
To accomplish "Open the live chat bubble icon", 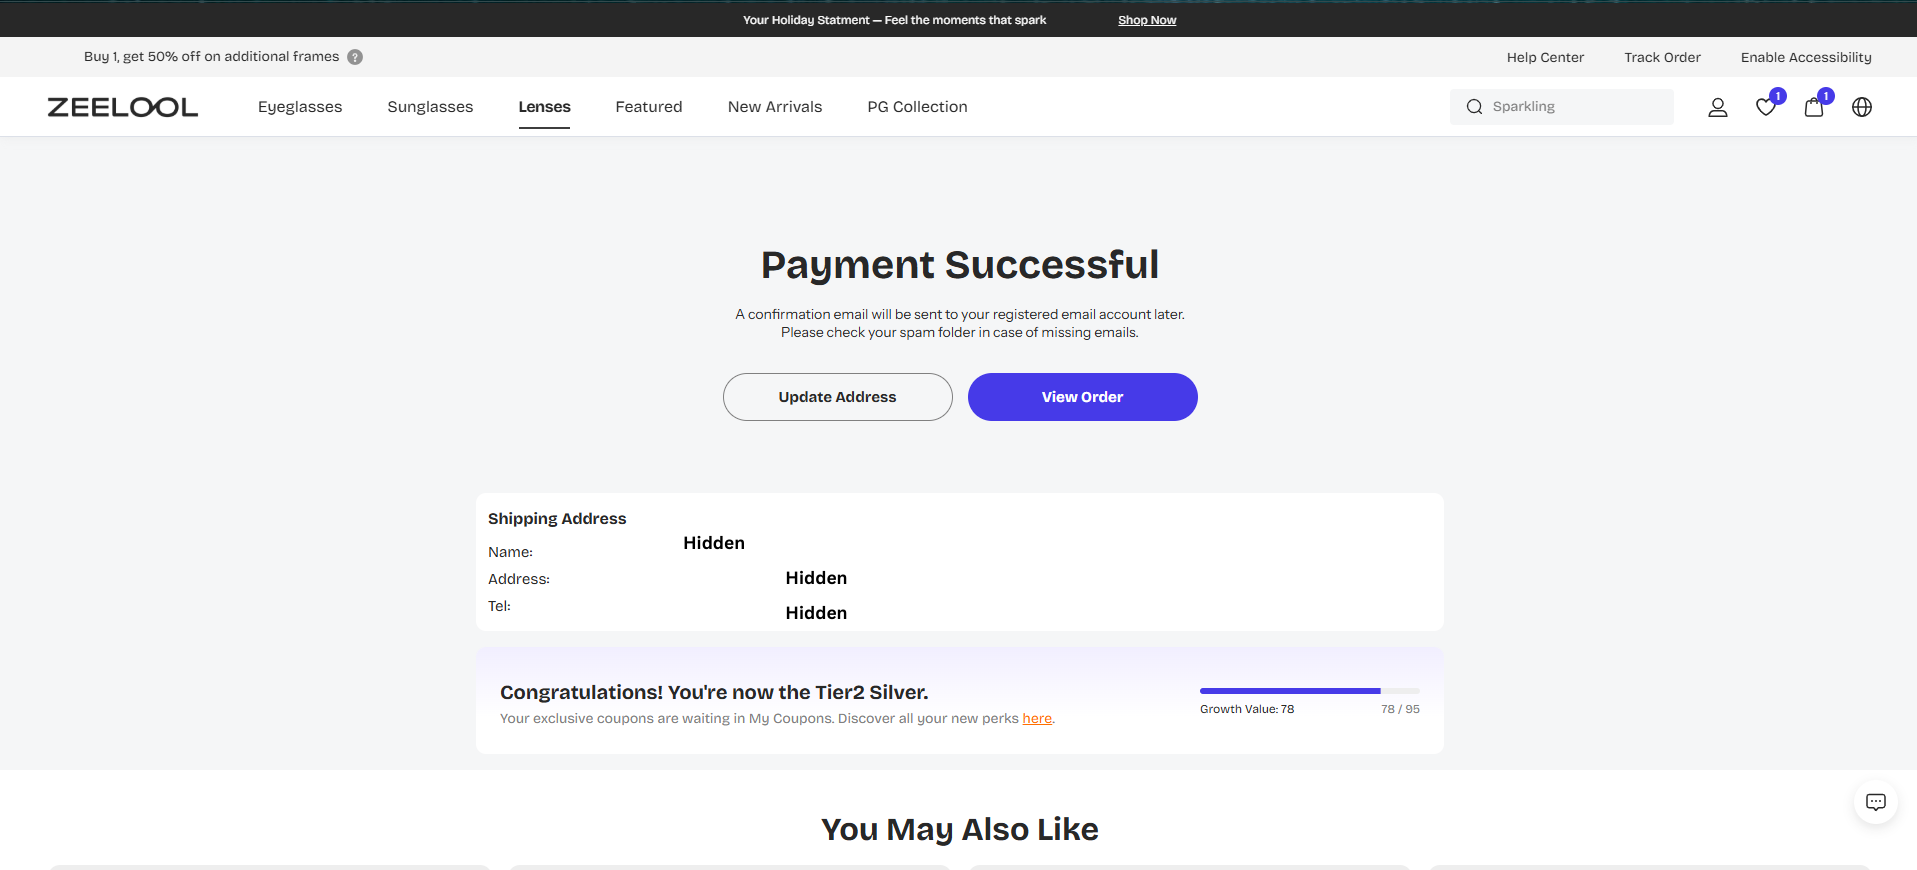I will tap(1875, 802).
